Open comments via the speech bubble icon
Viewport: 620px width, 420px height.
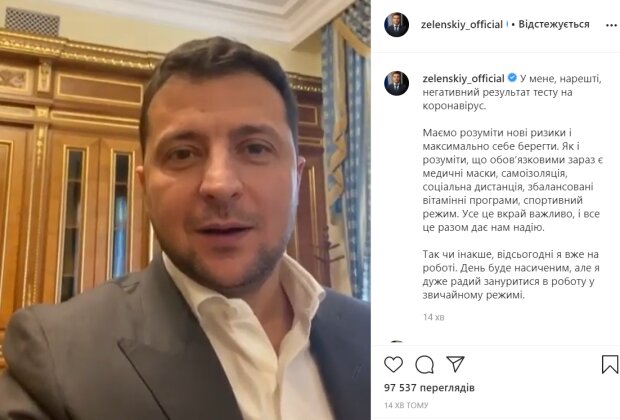pyautogui.click(x=425, y=365)
